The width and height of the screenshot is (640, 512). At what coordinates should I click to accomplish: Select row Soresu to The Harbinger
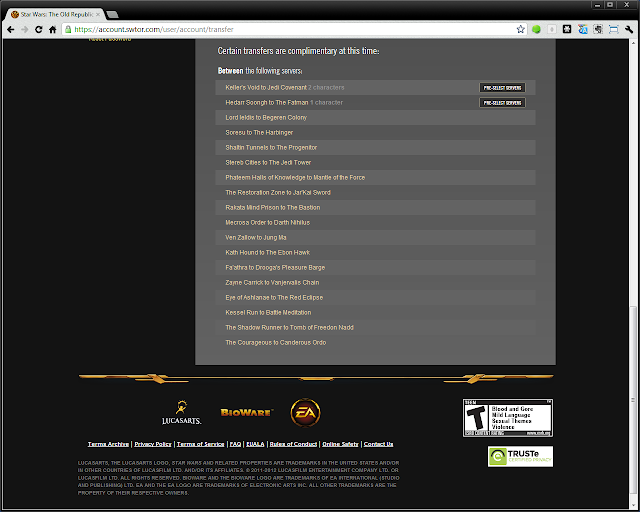pos(375,133)
